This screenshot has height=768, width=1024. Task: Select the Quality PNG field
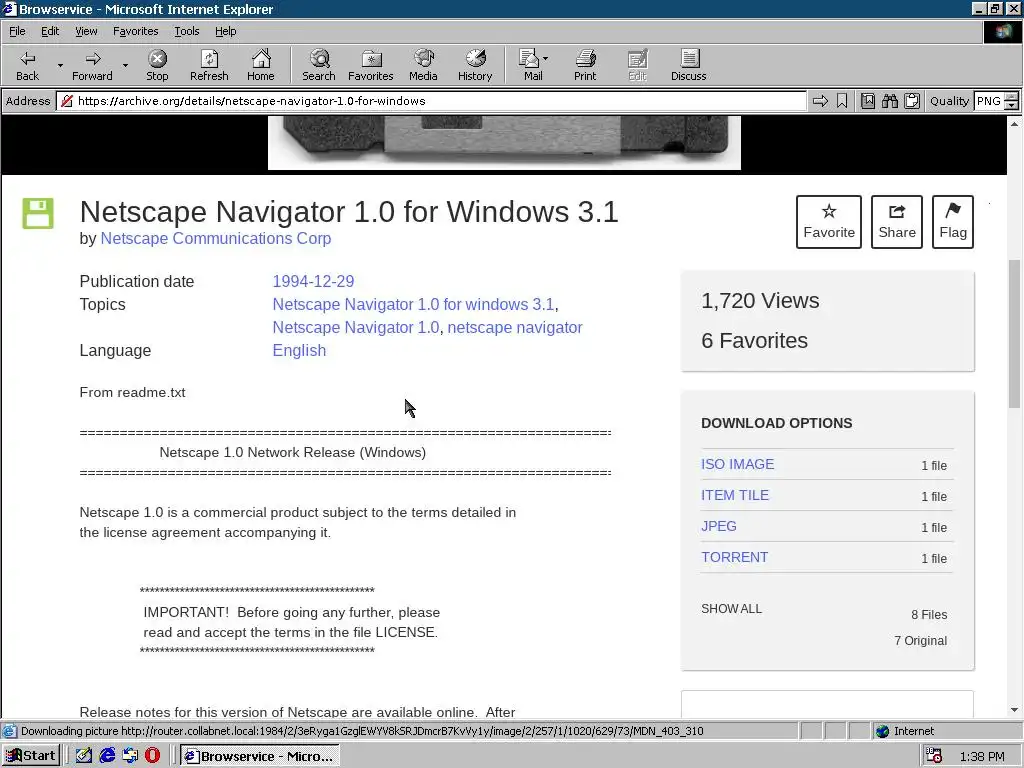point(989,101)
